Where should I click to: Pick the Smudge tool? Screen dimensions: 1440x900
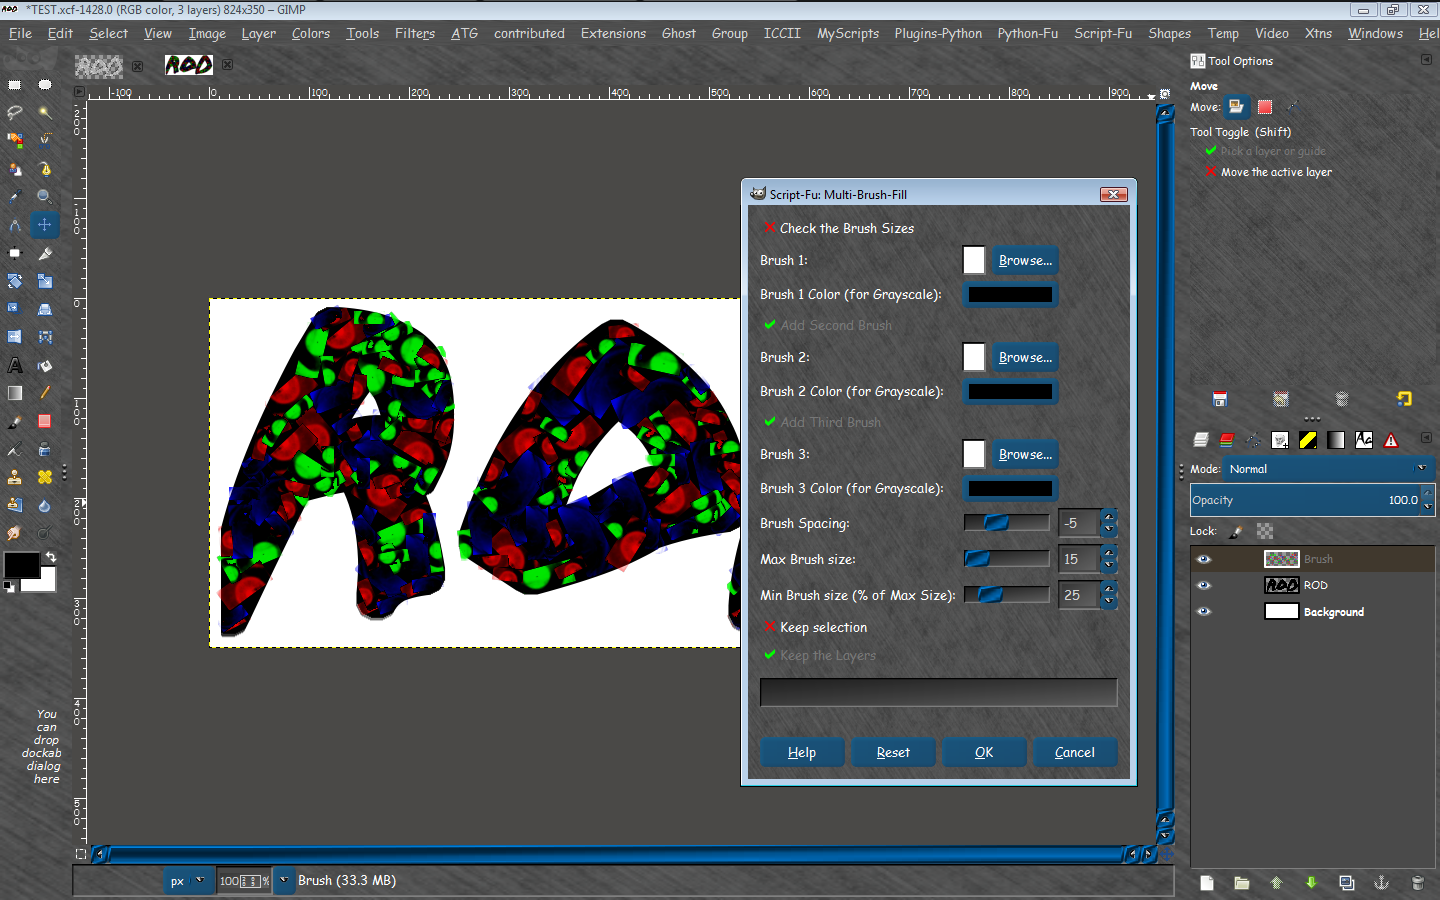pyautogui.click(x=15, y=533)
